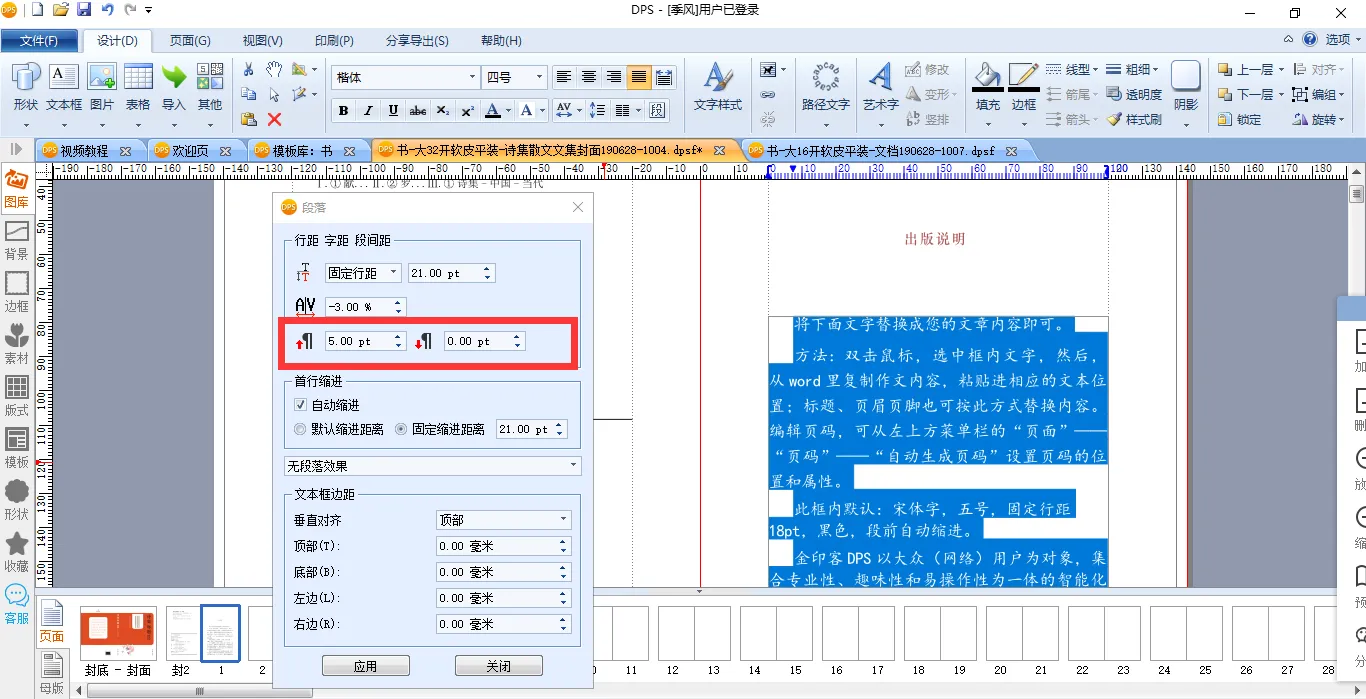Click the scissors cut icon

(249, 69)
